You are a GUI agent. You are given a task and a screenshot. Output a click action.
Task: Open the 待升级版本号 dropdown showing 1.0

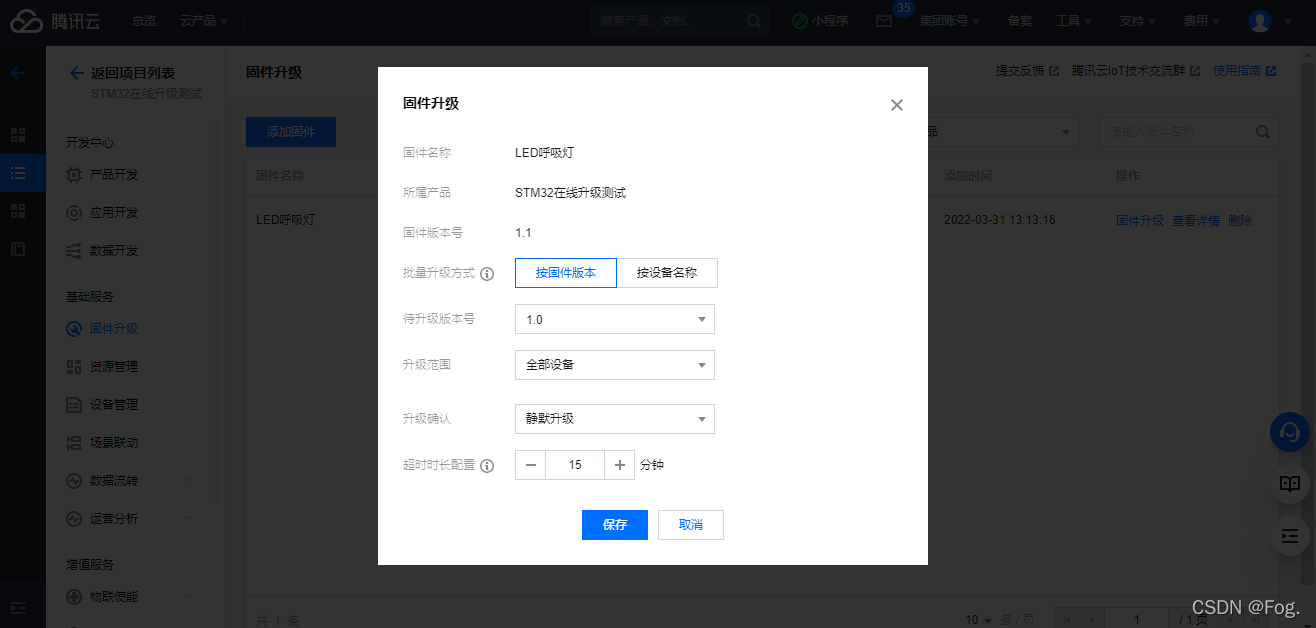614,318
